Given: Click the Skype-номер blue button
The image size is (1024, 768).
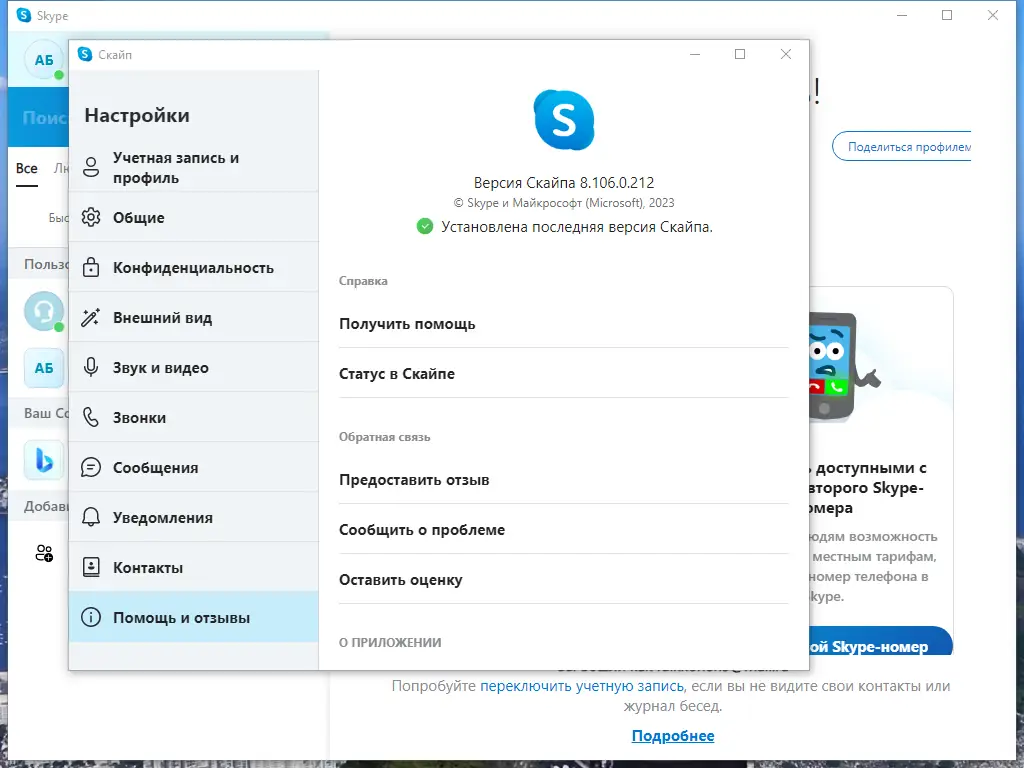Looking at the screenshot, I should 881,641.
